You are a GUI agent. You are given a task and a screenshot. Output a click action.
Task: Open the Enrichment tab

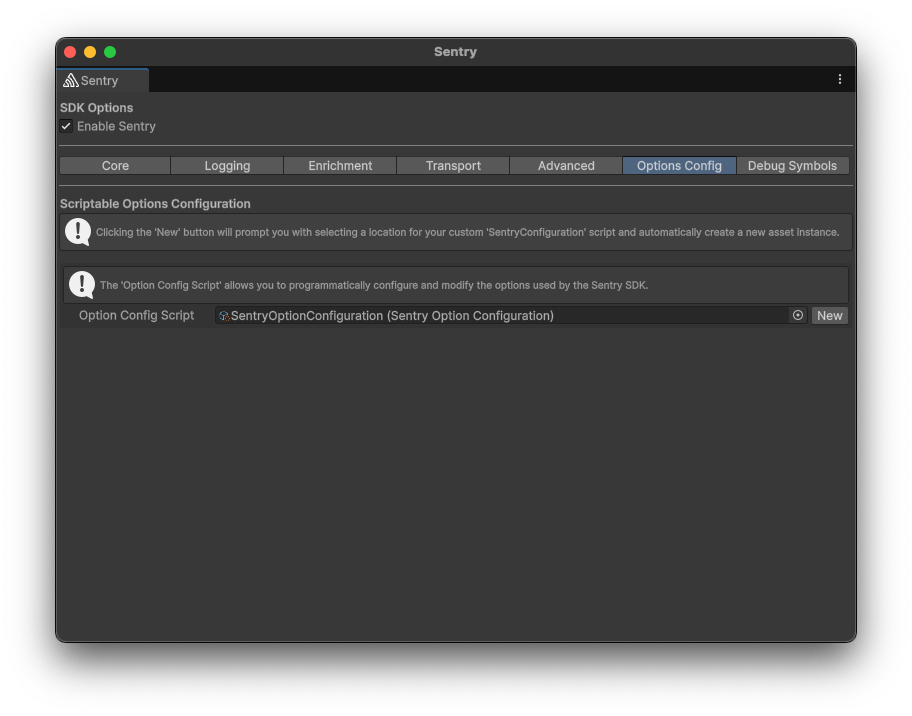click(x=340, y=165)
